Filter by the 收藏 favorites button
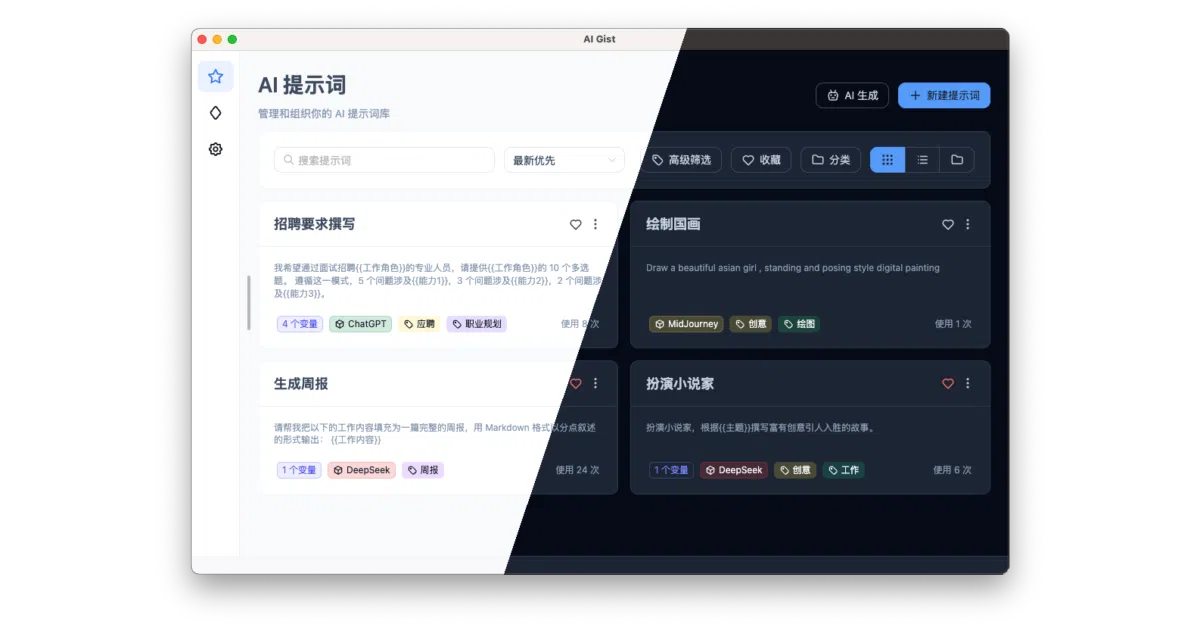Image resolution: width=1200 pixels, height=630 pixels. (761, 160)
